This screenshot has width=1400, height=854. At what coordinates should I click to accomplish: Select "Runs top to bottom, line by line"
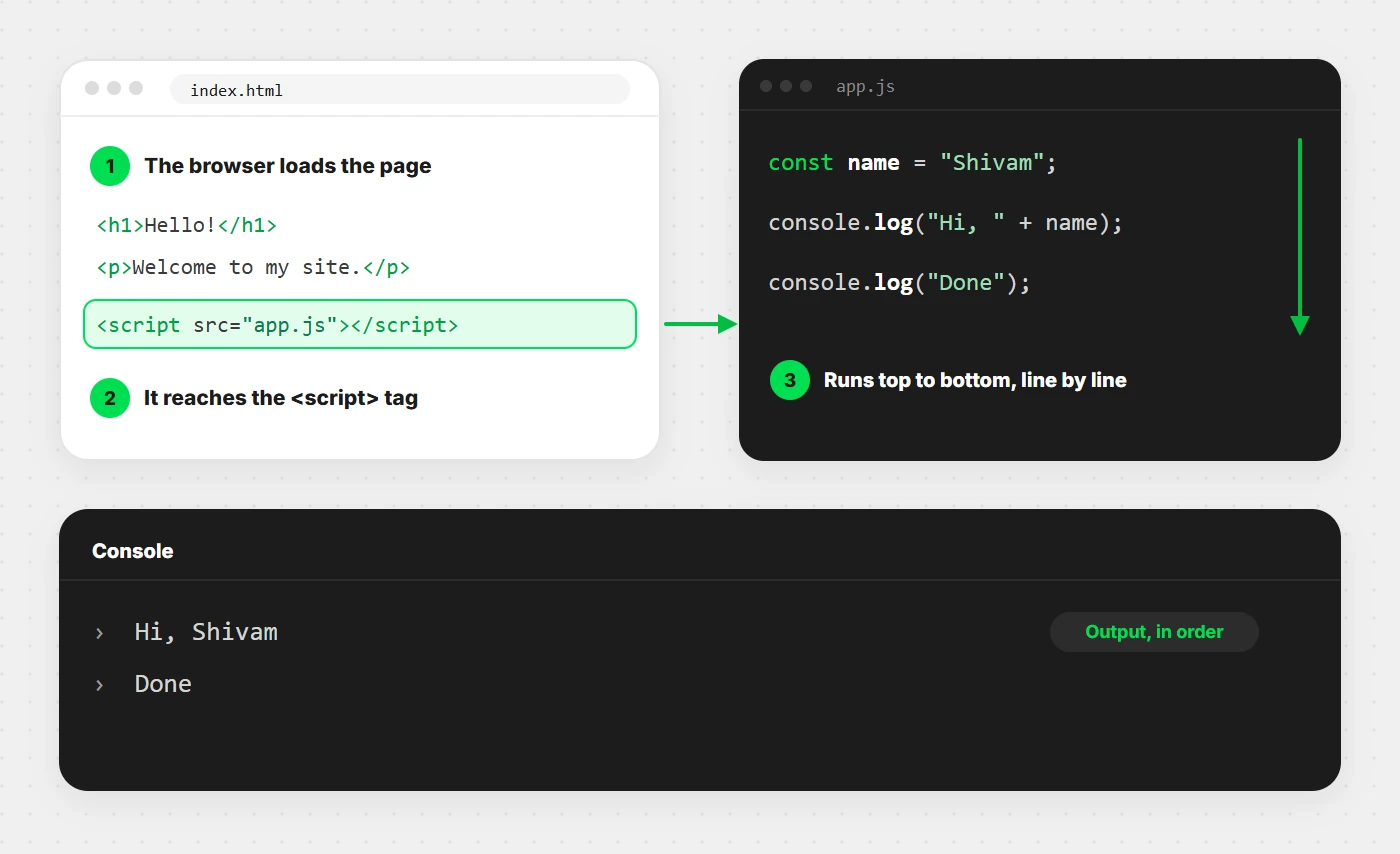click(x=975, y=380)
